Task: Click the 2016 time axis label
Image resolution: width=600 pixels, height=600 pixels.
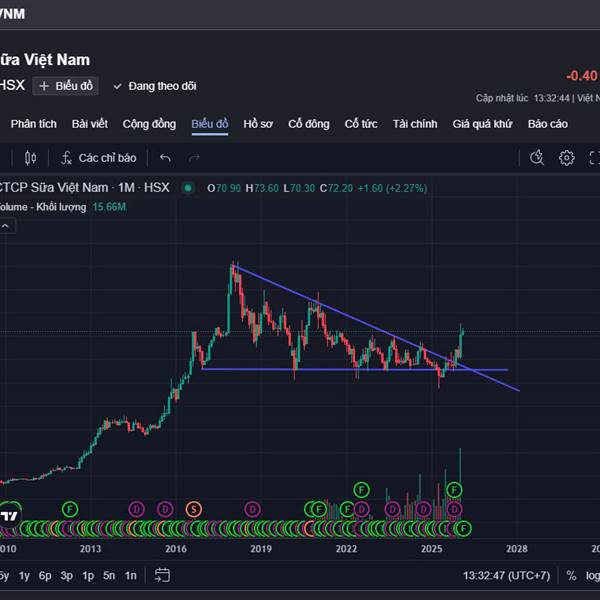Action: [176, 549]
